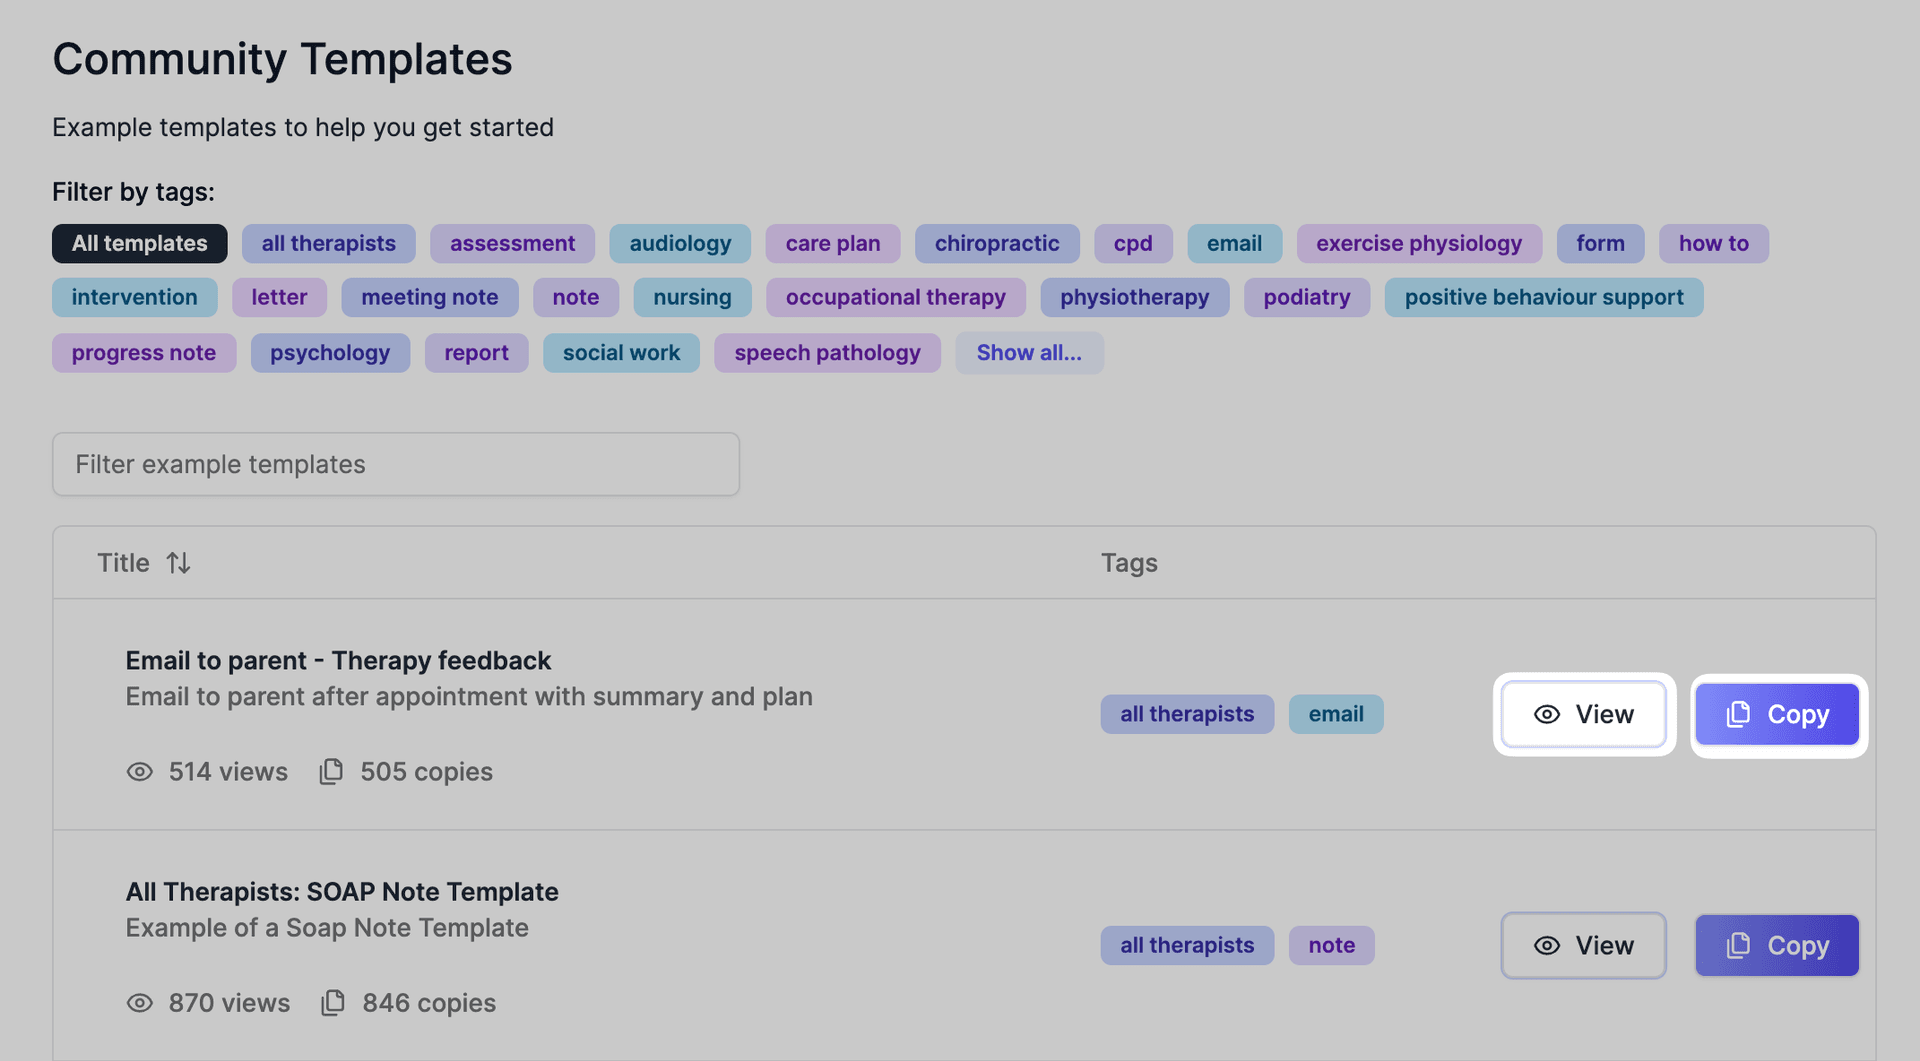
Task: Click the Filter example templates search box
Action: pos(396,464)
